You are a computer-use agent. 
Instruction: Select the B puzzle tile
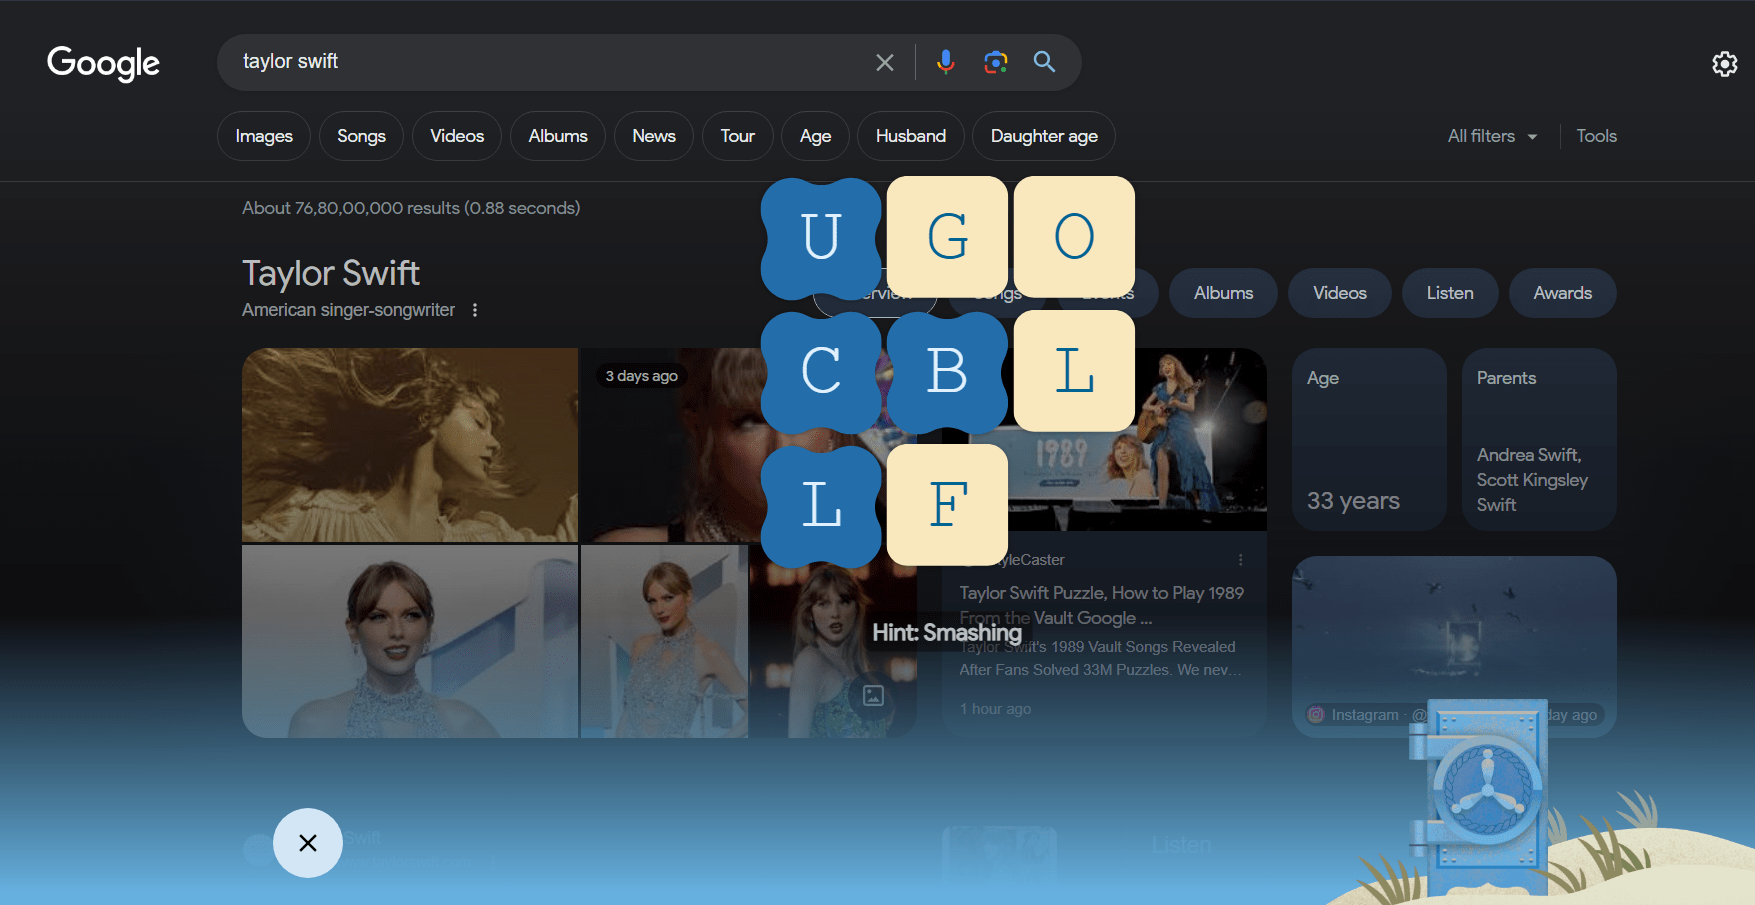click(x=947, y=372)
